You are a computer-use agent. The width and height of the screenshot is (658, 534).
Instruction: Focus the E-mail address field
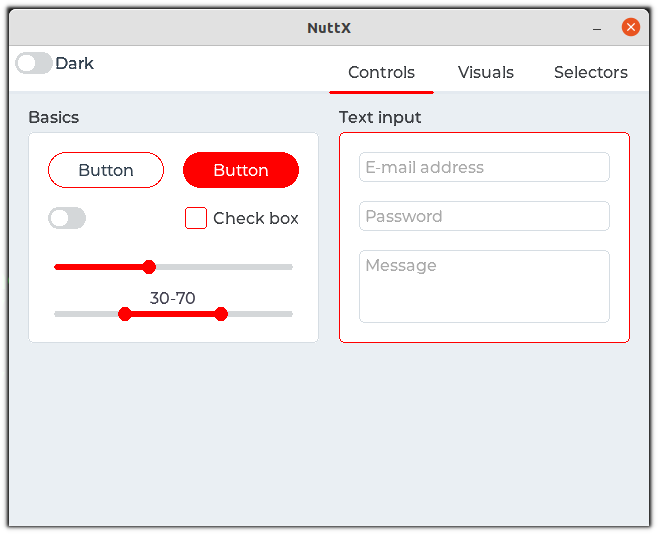coord(484,167)
